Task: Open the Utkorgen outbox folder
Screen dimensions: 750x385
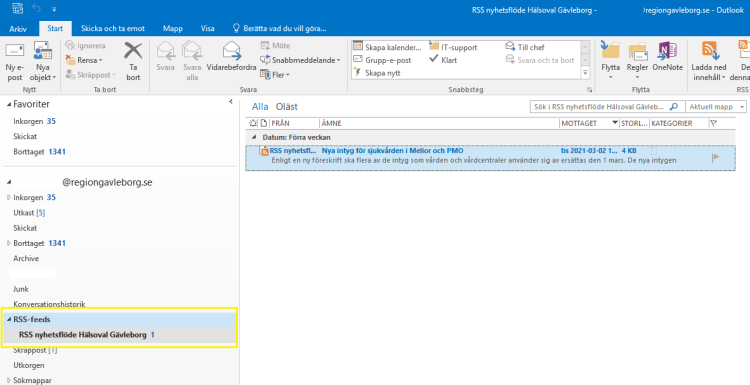Action: [x=29, y=365]
